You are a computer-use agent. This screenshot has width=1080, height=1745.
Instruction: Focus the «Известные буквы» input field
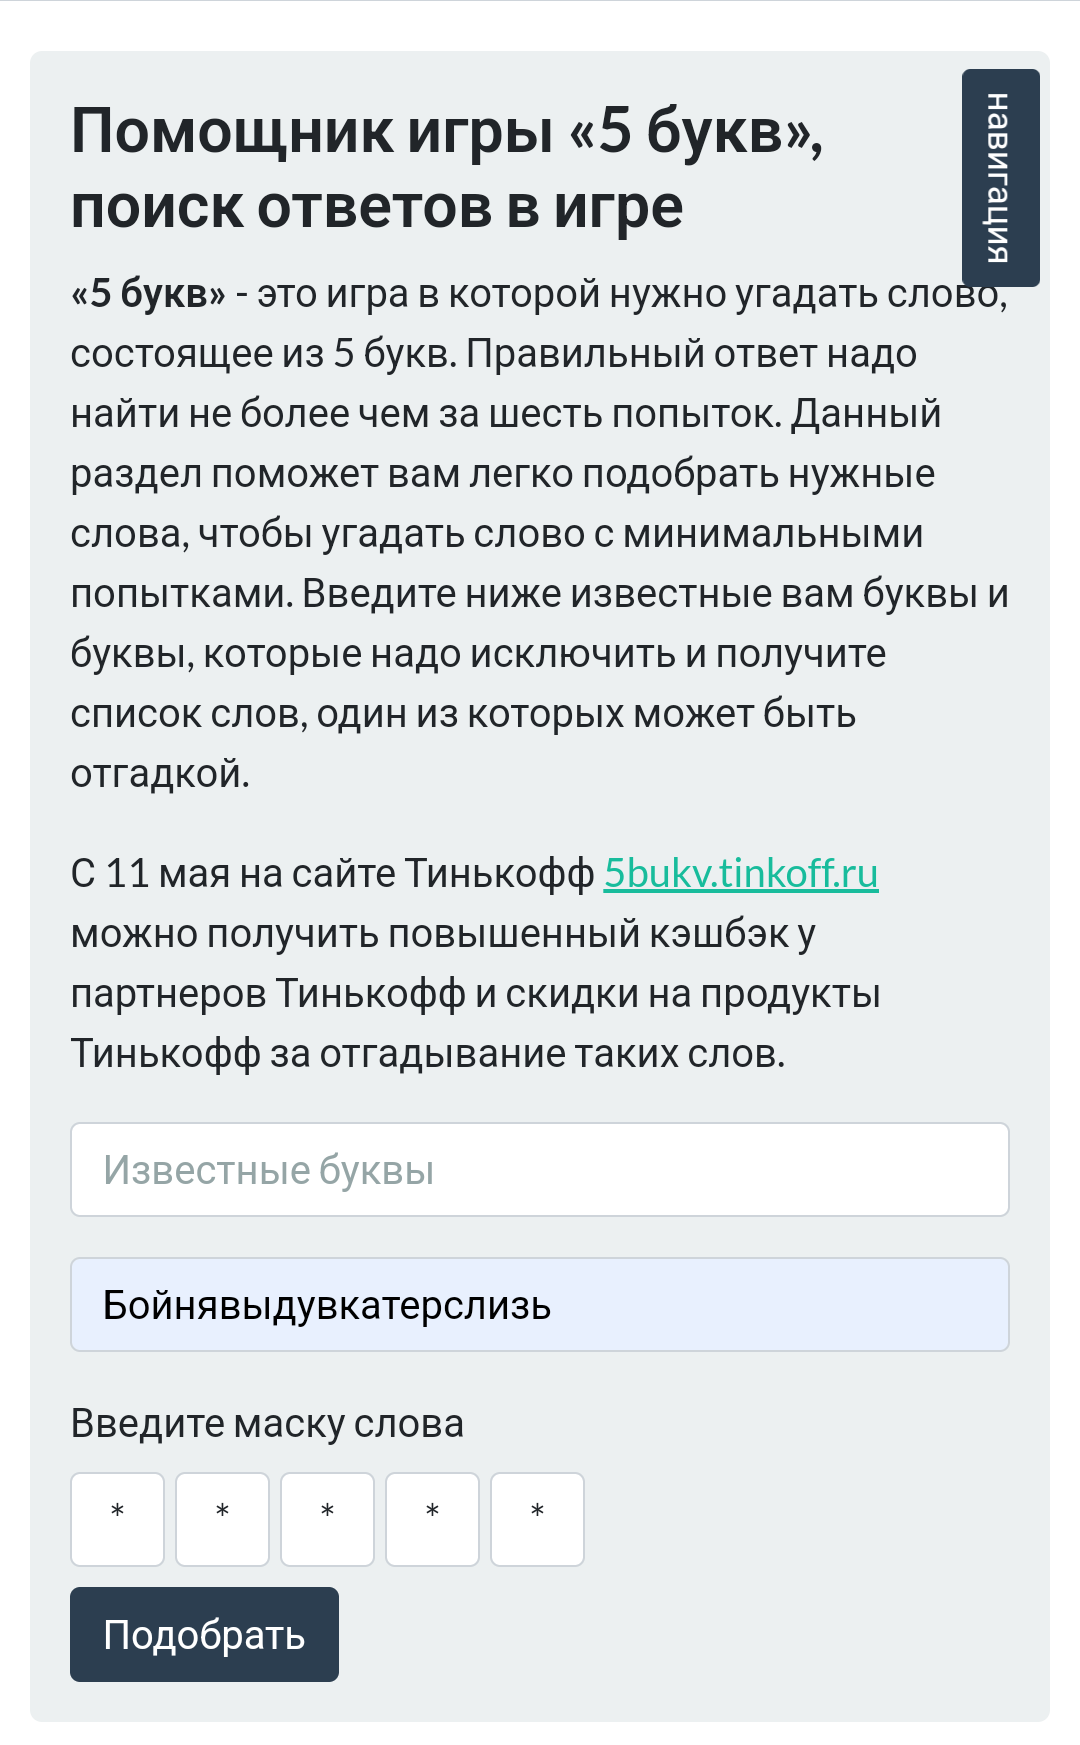540,1170
